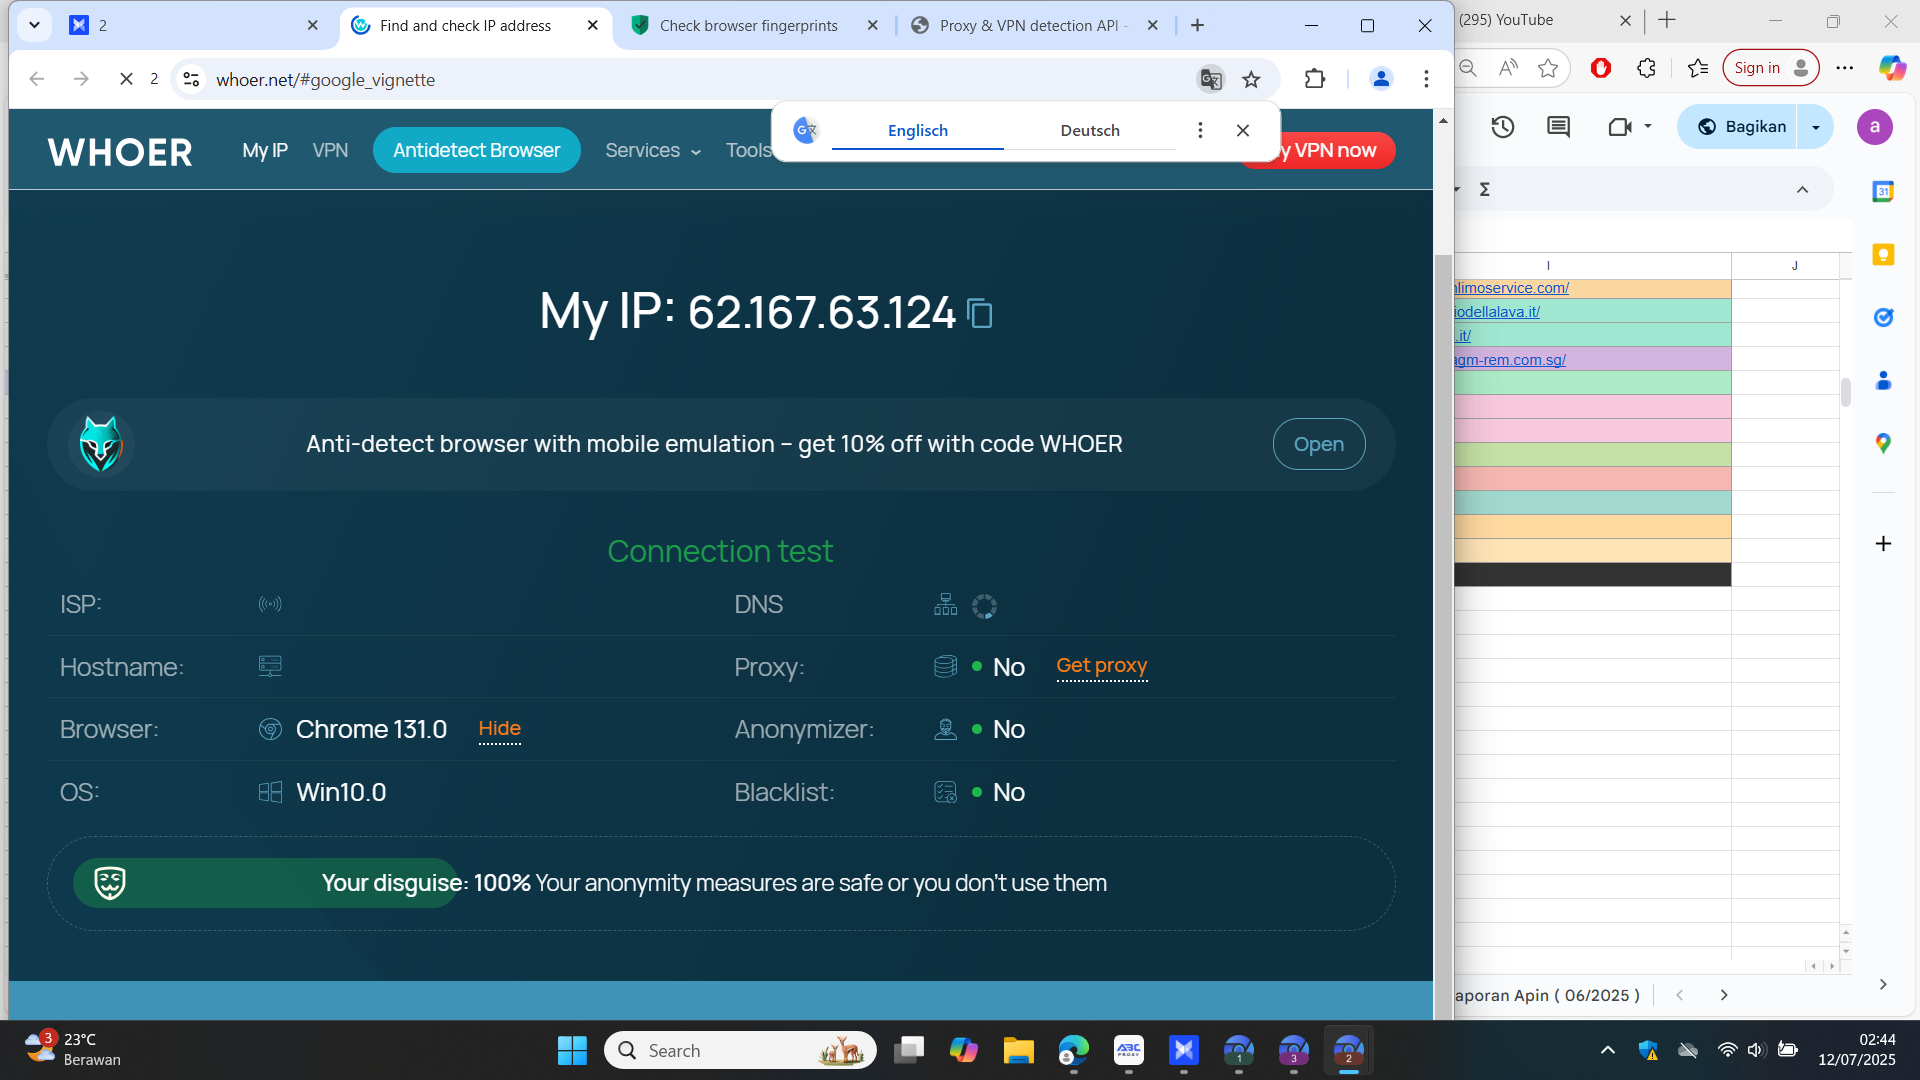This screenshot has width=1920, height=1080.
Task: Open the Meet camera dropdown arrow in Sheets
Action: pos(1648,127)
